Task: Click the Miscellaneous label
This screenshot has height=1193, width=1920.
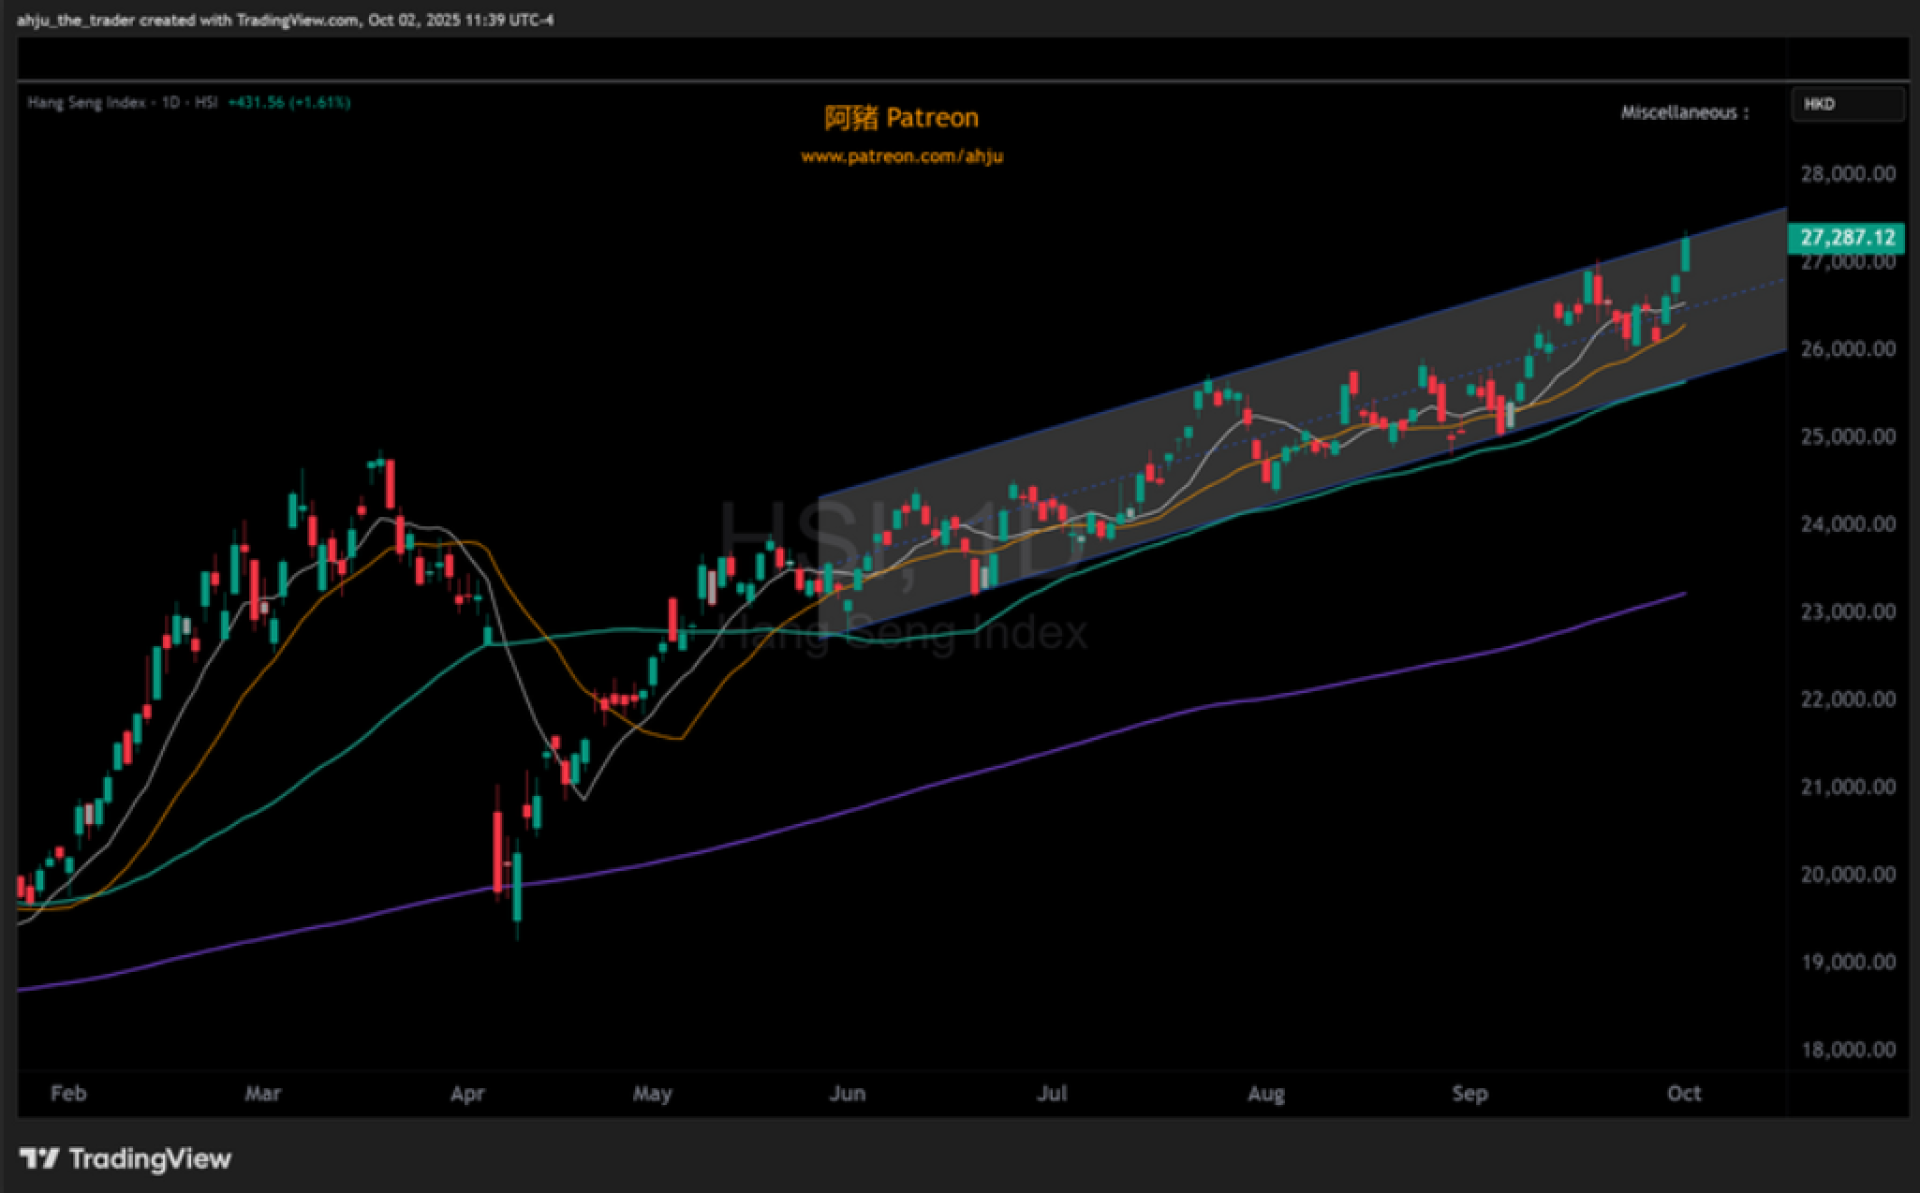Action: (1684, 112)
